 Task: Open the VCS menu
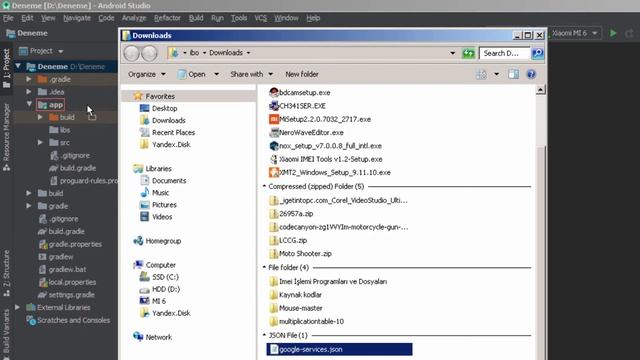pyautogui.click(x=260, y=18)
